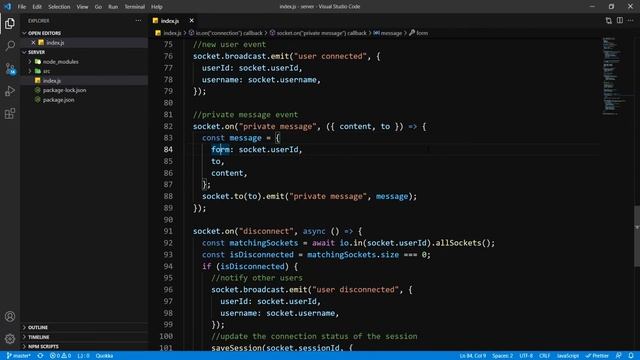Open editor More Actions ellipsis
This screenshot has height=360, width=640.
point(631,20)
